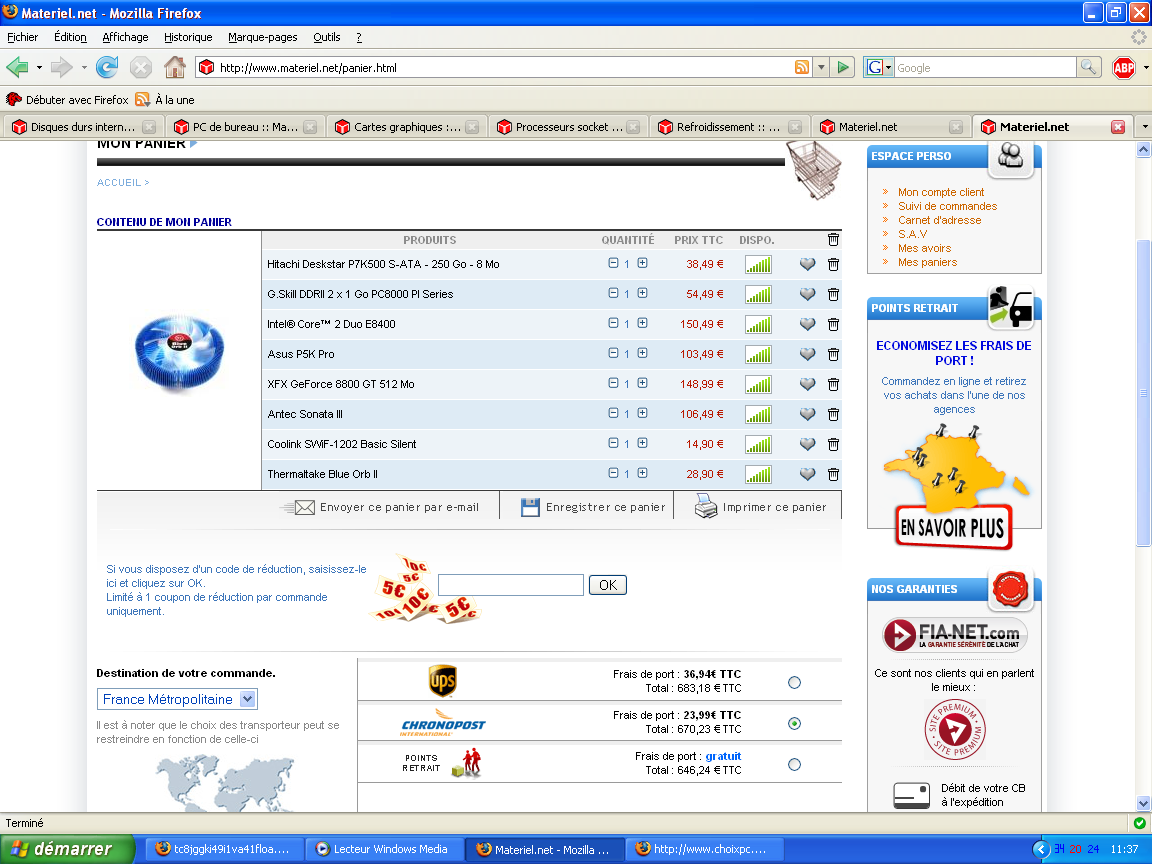Image resolution: width=1152 pixels, height=864 pixels.
Task: Click EN SAVOIR PLUS button
Action: [x=953, y=527]
